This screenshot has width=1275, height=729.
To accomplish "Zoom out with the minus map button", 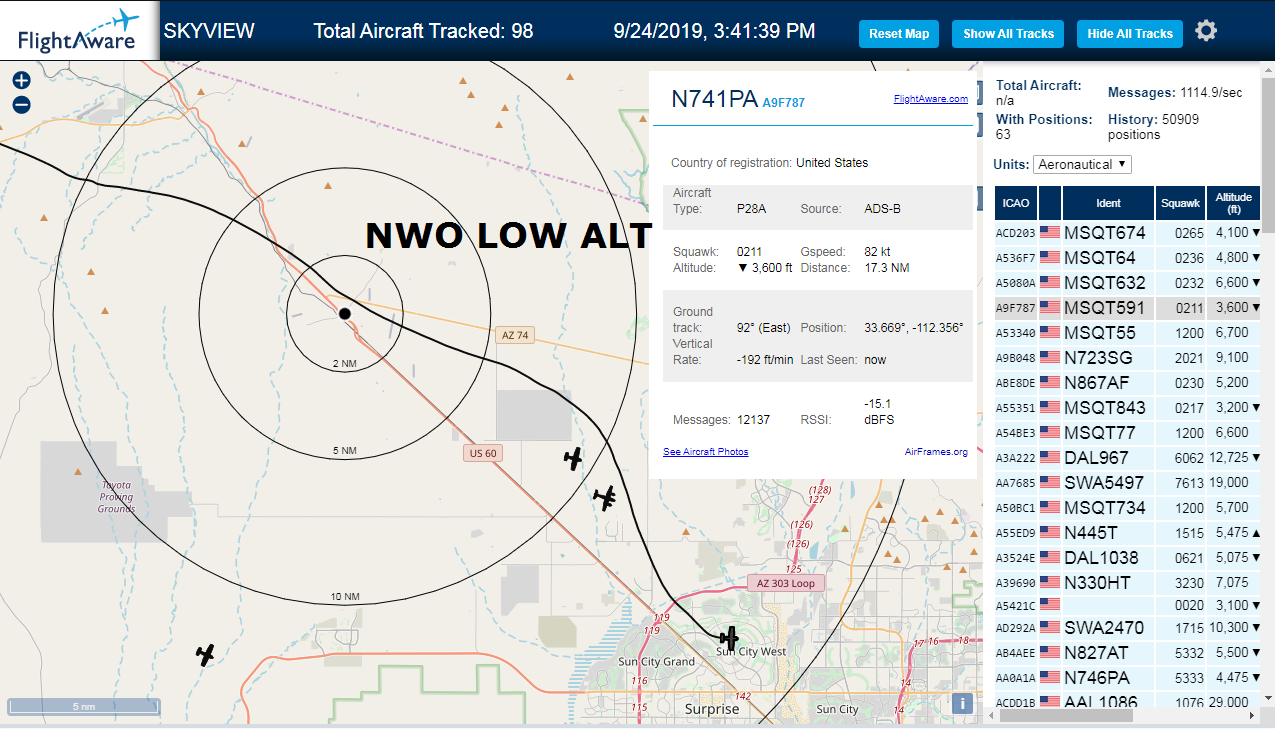I will click(21, 105).
